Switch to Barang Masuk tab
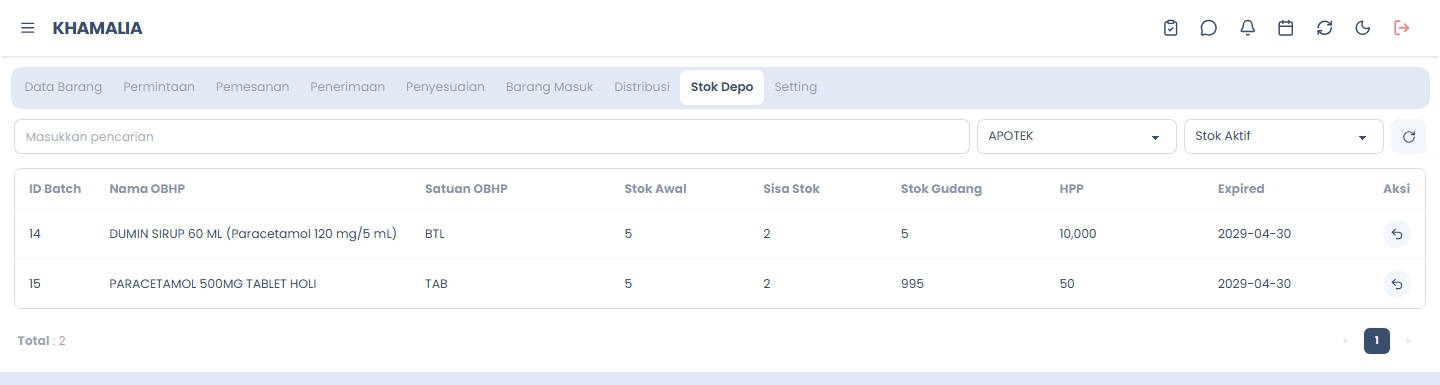This screenshot has height=385, width=1440. pos(549,87)
